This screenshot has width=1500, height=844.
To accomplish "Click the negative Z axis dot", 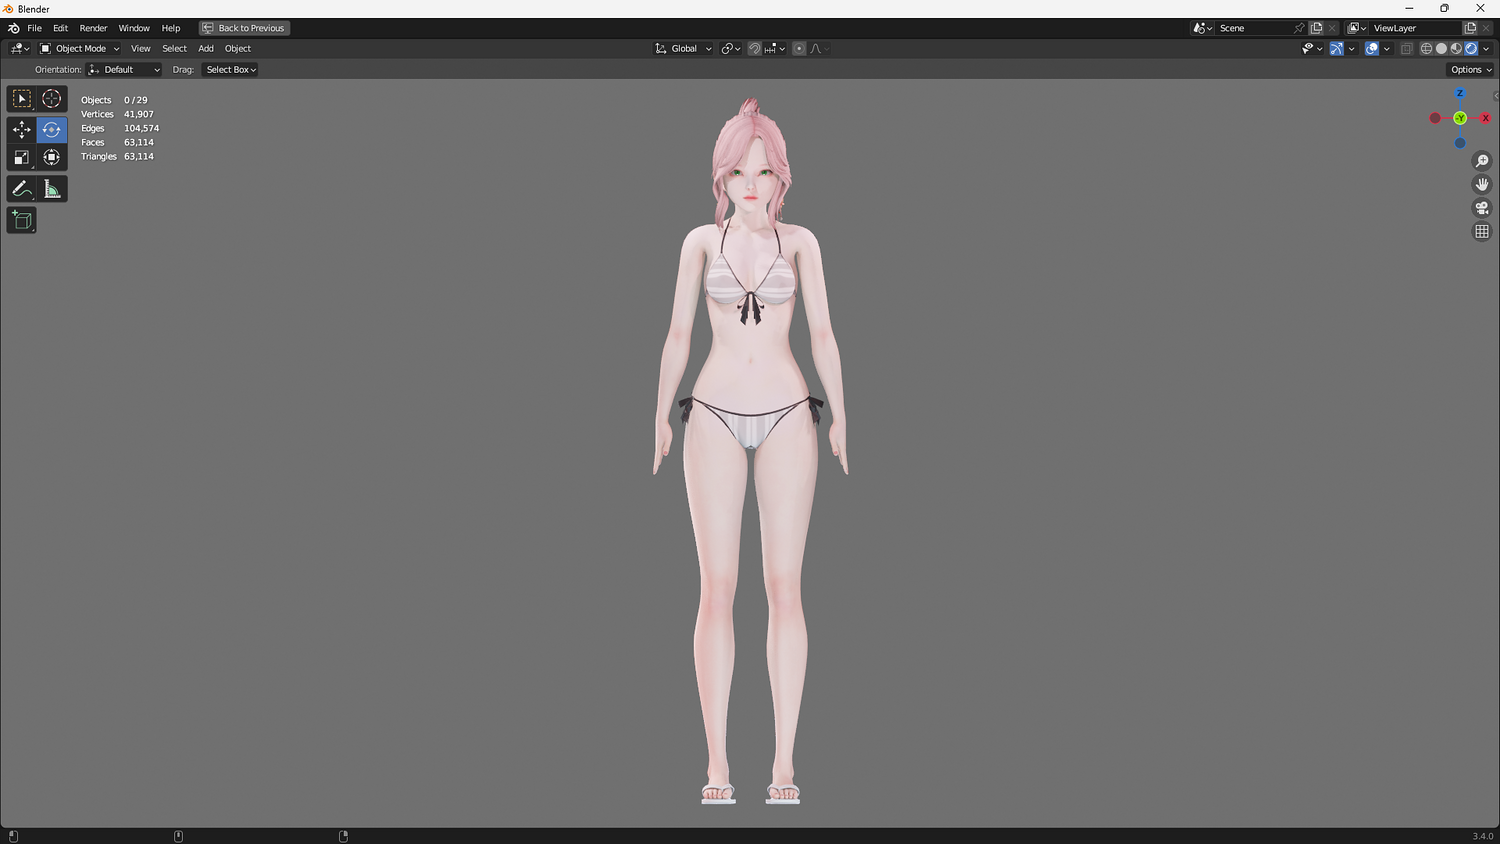I will coord(1460,143).
